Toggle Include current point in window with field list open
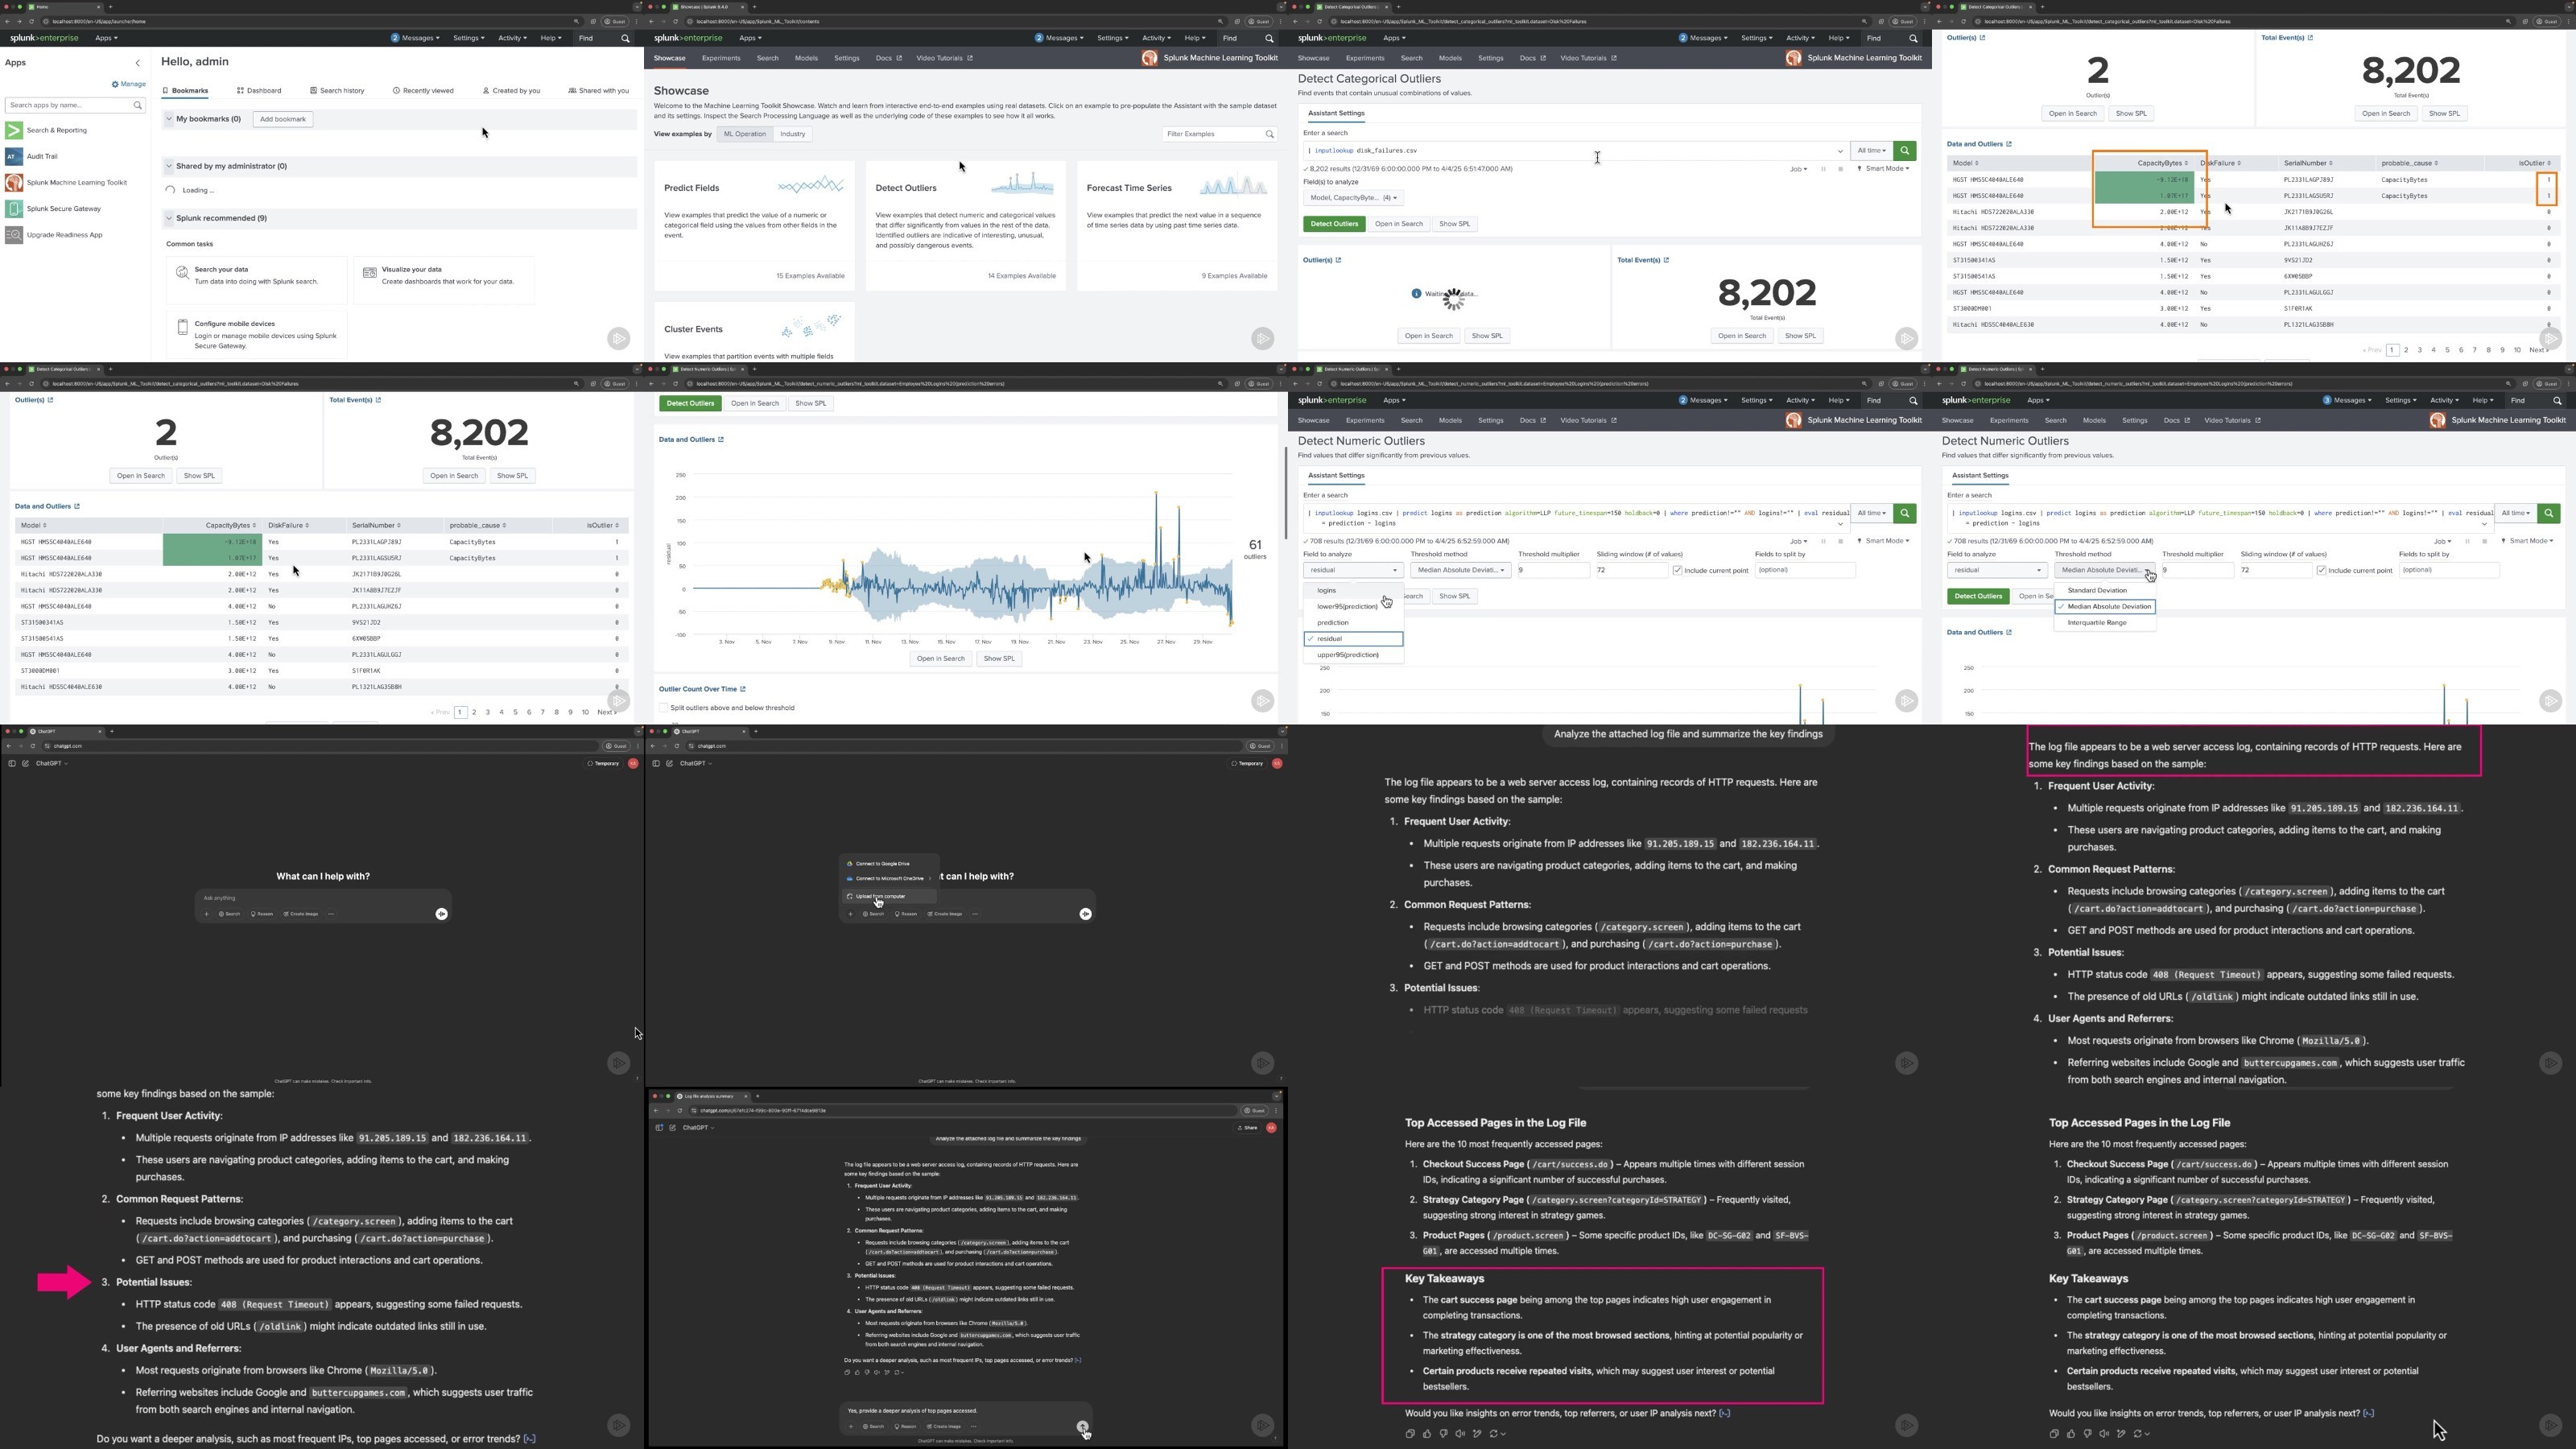 1677,570
